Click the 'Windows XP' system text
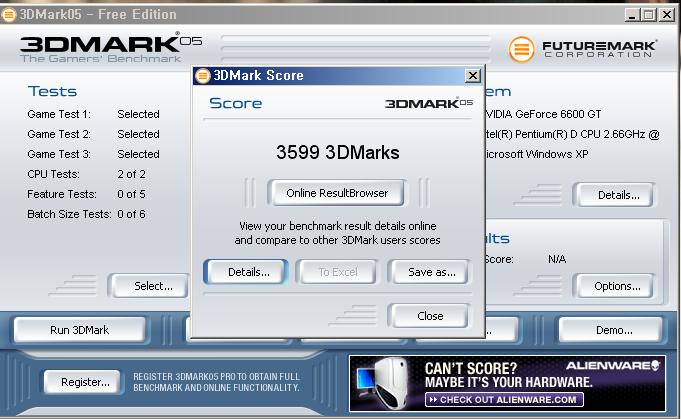The image size is (681, 419). [557, 154]
